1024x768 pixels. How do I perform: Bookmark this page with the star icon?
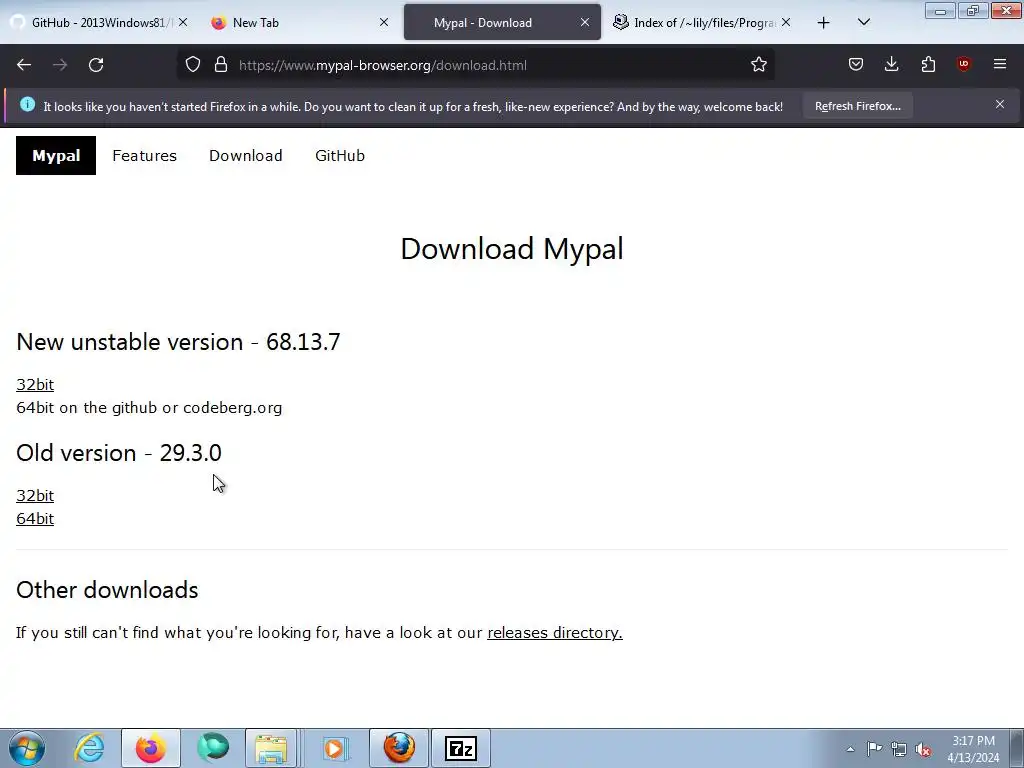(x=758, y=65)
